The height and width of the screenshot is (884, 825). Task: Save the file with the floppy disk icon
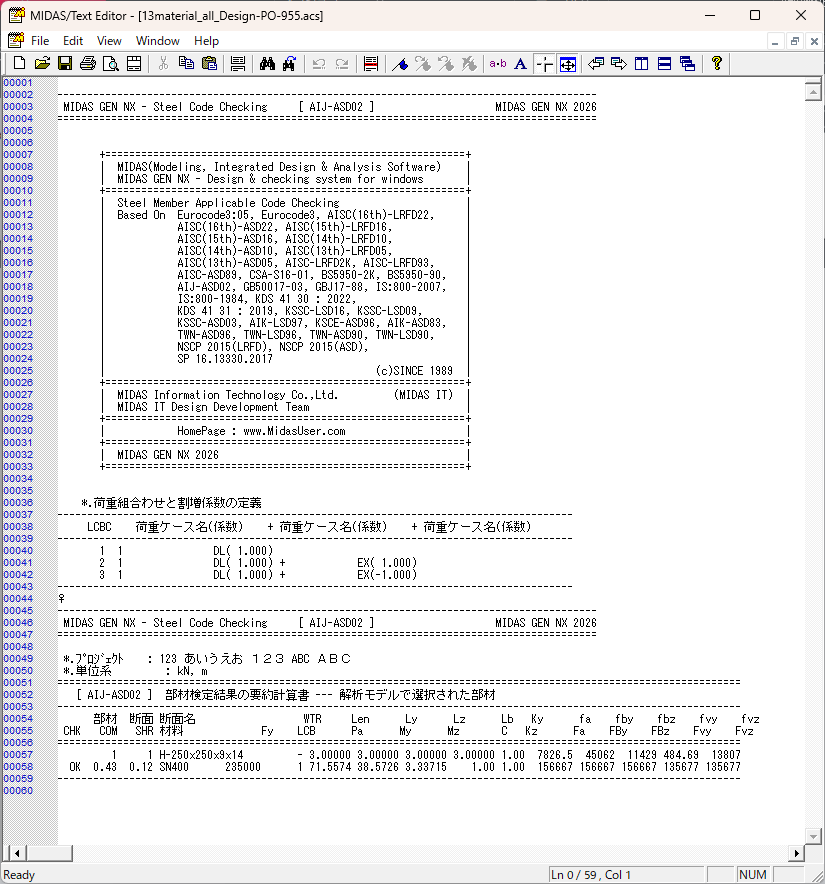65,64
